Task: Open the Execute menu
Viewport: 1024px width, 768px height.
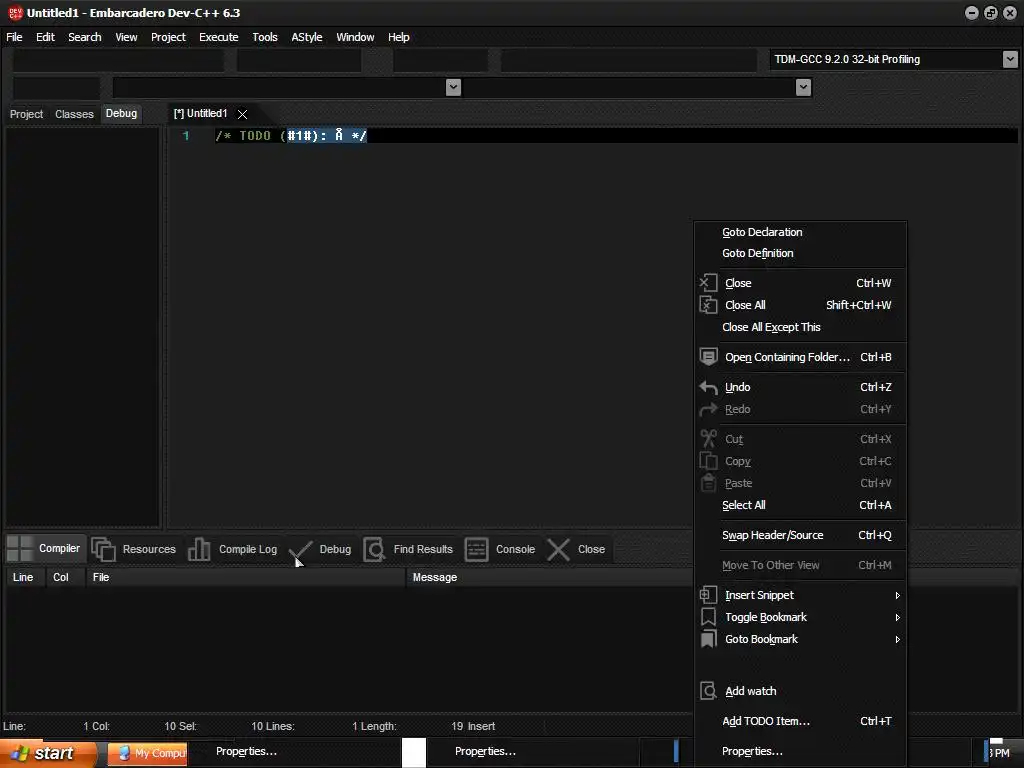Action: (219, 37)
